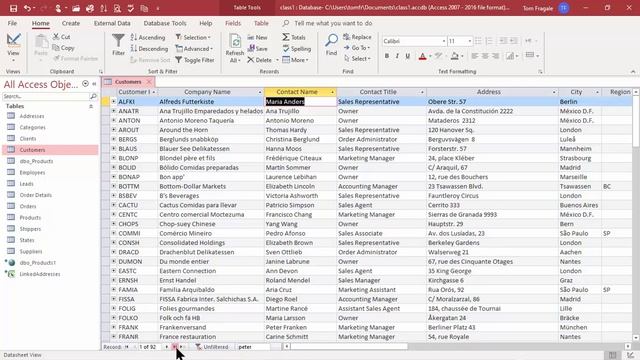Switch to the Table tab
Image resolution: width=640 pixels, height=360 pixels.
[261, 23]
